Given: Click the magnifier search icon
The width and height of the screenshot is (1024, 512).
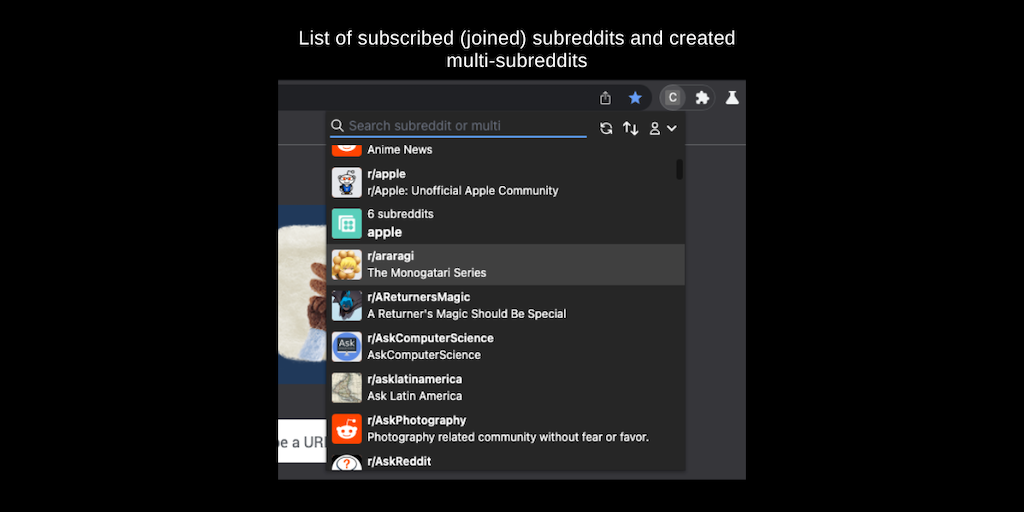Looking at the screenshot, I should pos(337,125).
